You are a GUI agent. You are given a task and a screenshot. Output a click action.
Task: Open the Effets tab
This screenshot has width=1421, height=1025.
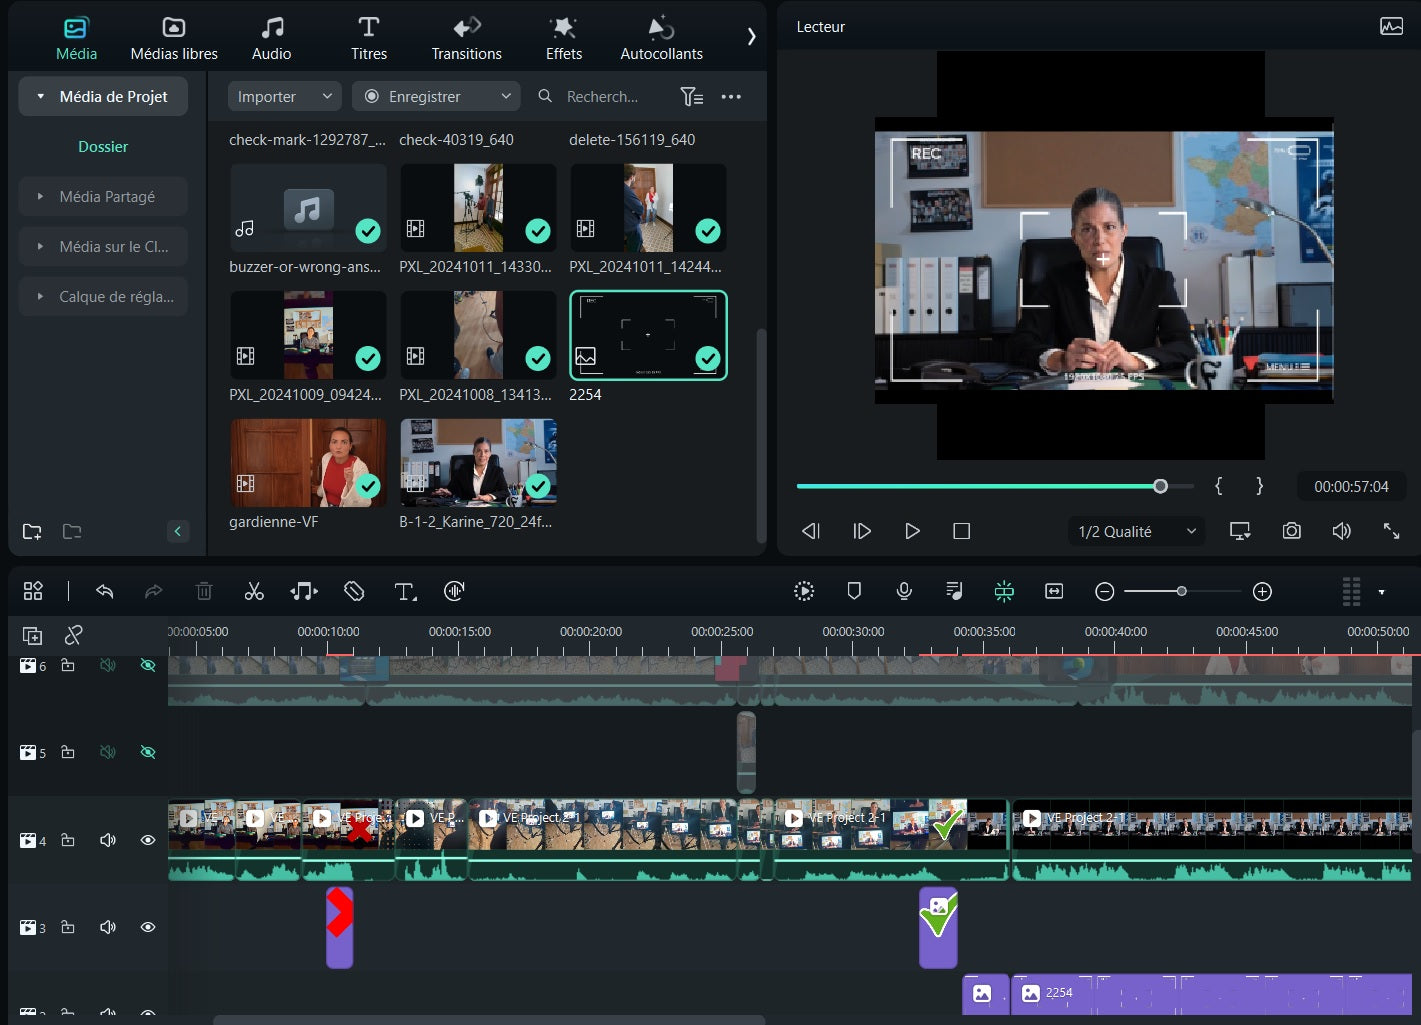coord(564,39)
